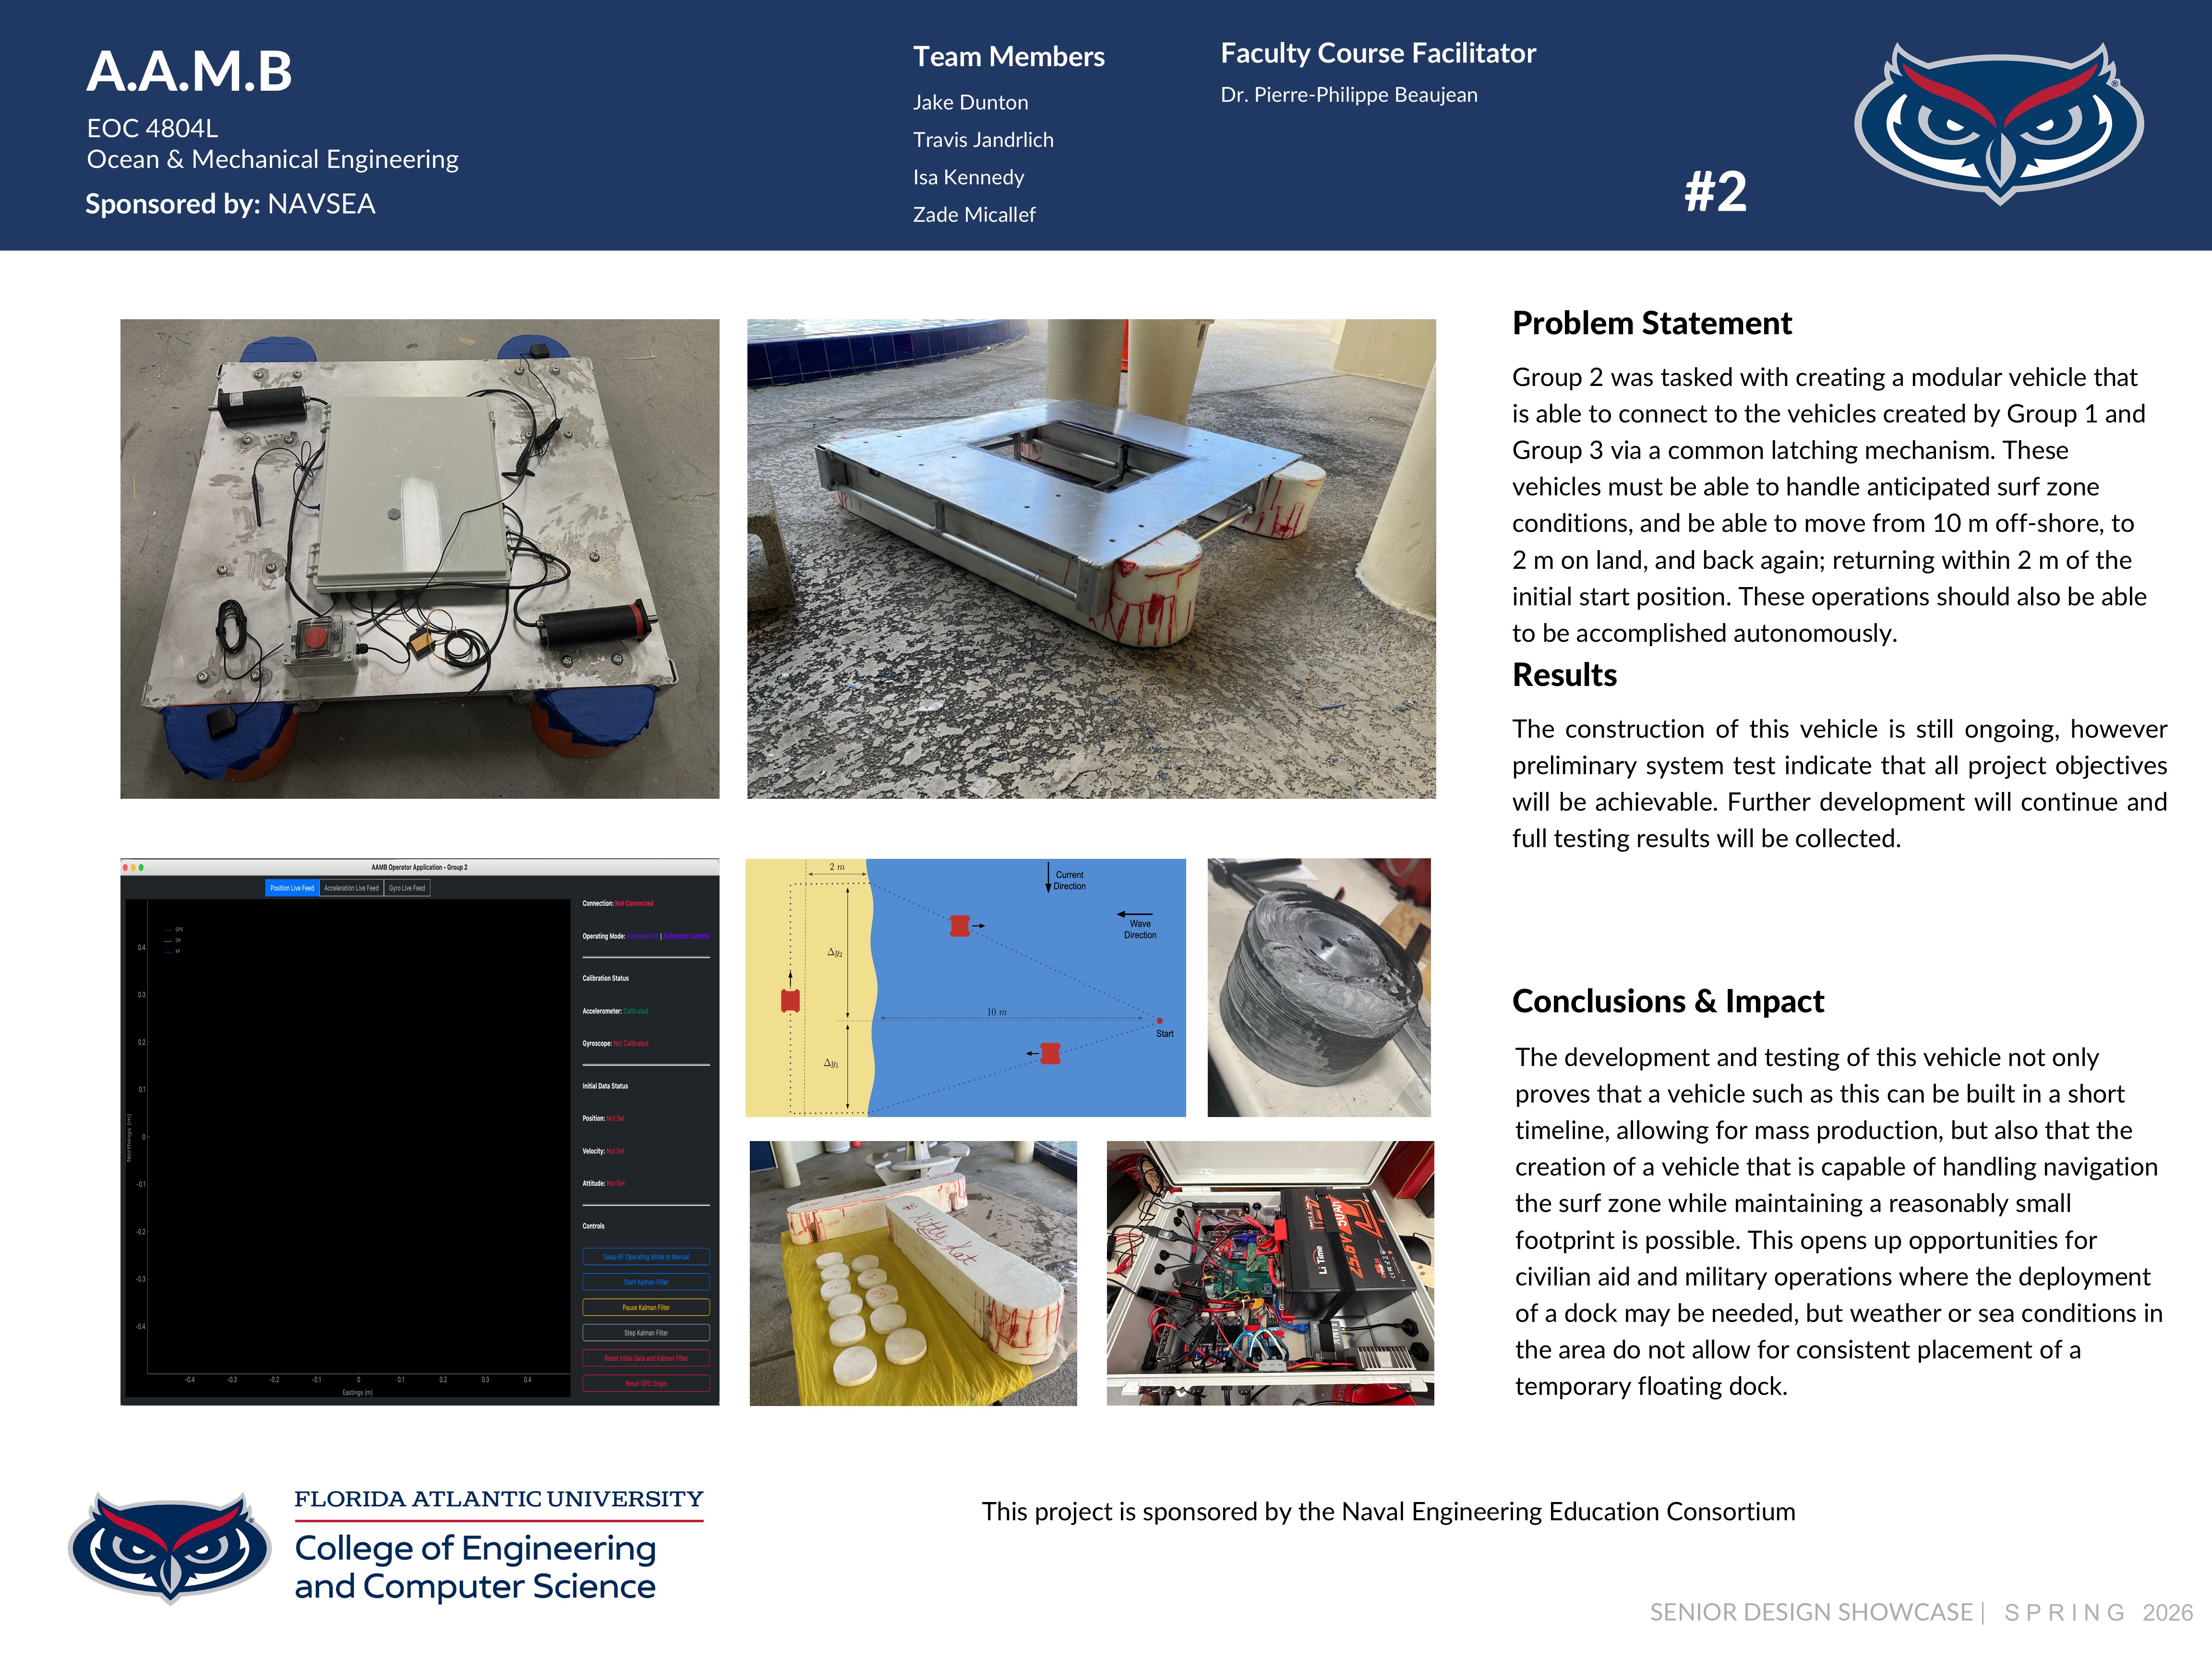Screen dimensions: 2212x1659
Task: Open the open battery enclosure photo
Action: (1270, 1273)
